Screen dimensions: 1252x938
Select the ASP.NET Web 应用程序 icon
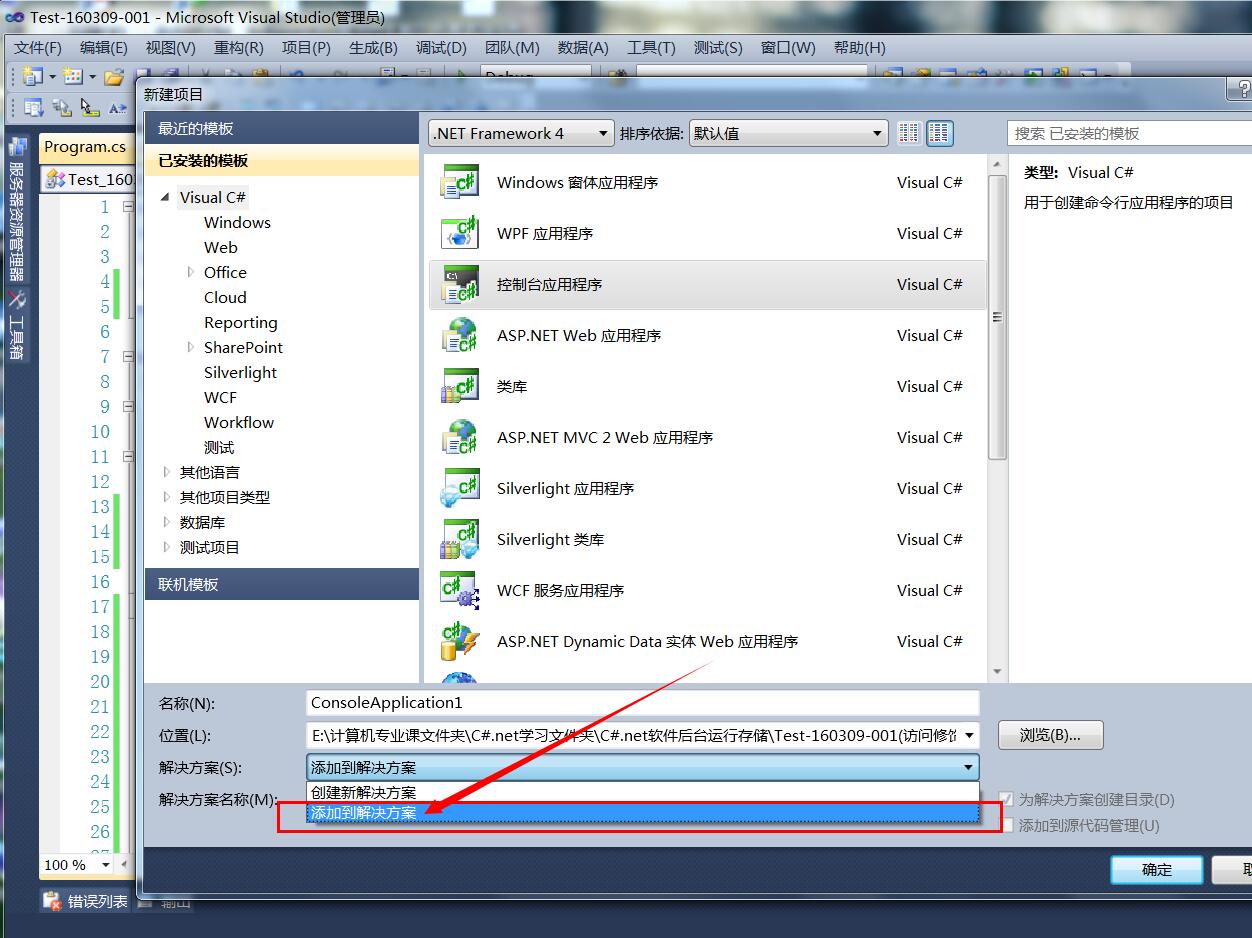460,335
